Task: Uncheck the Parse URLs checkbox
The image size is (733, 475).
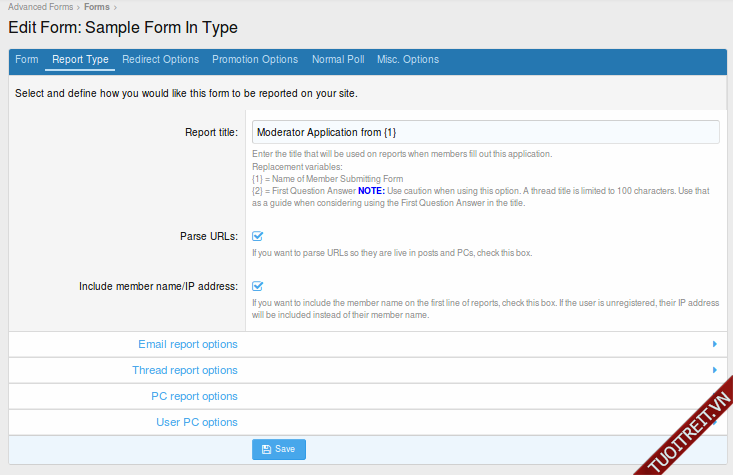Action: 257,237
